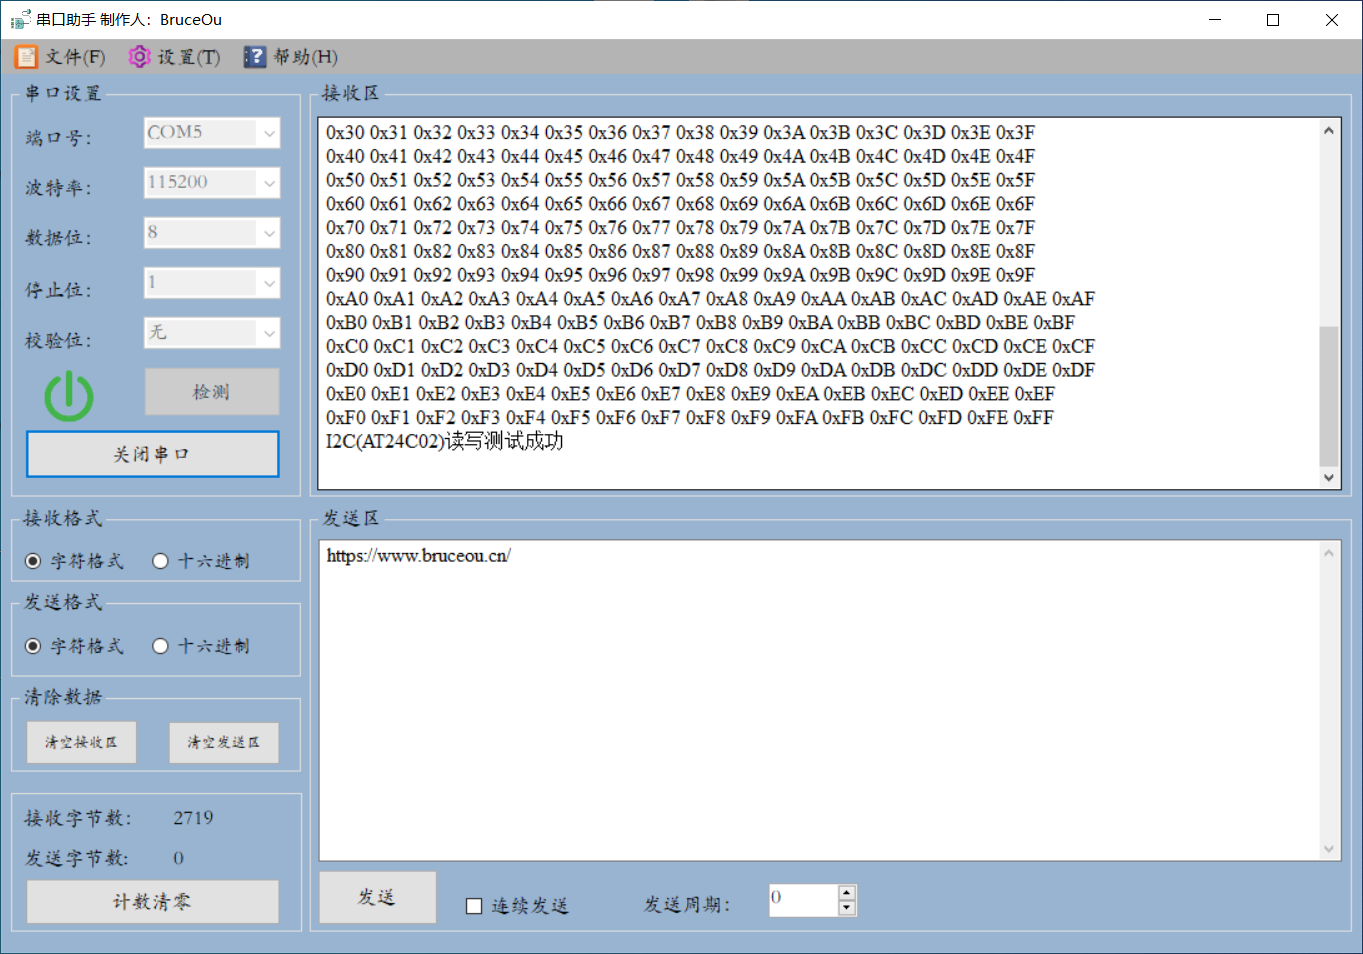Expand the 停止位 dropdown
The width and height of the screenshot is (1363, 954).
tap(269, 283)
